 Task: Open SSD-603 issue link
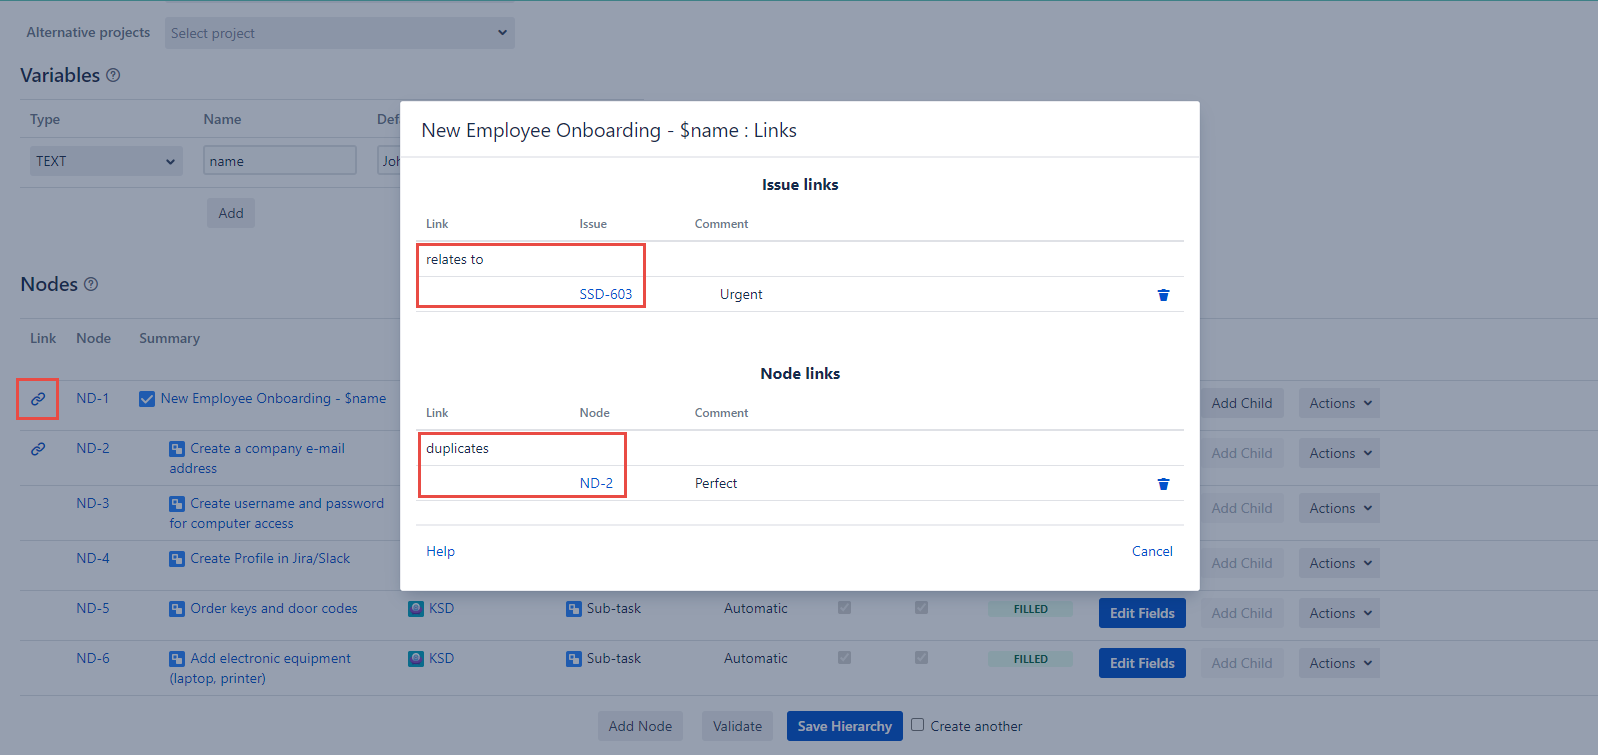pos(605,294)
